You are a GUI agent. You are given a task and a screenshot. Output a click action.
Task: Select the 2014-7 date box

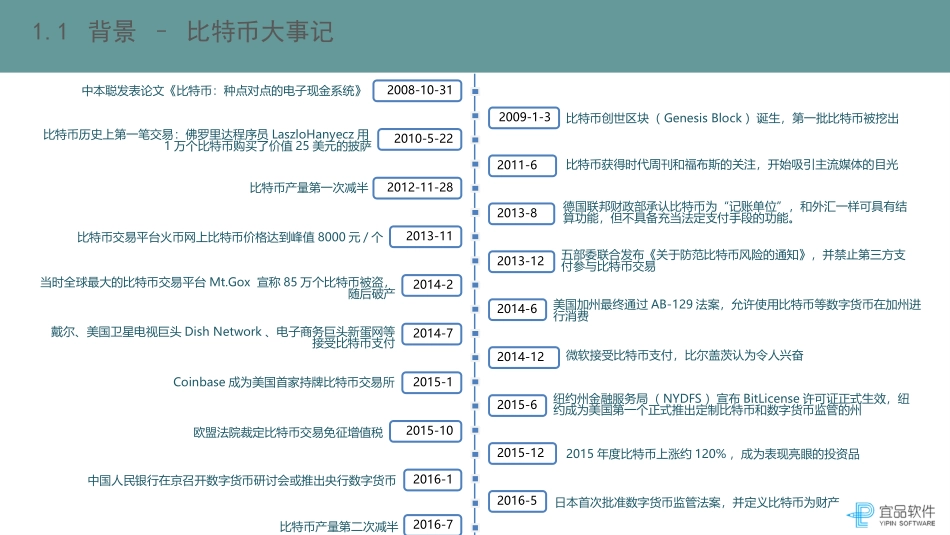[432, 333]
